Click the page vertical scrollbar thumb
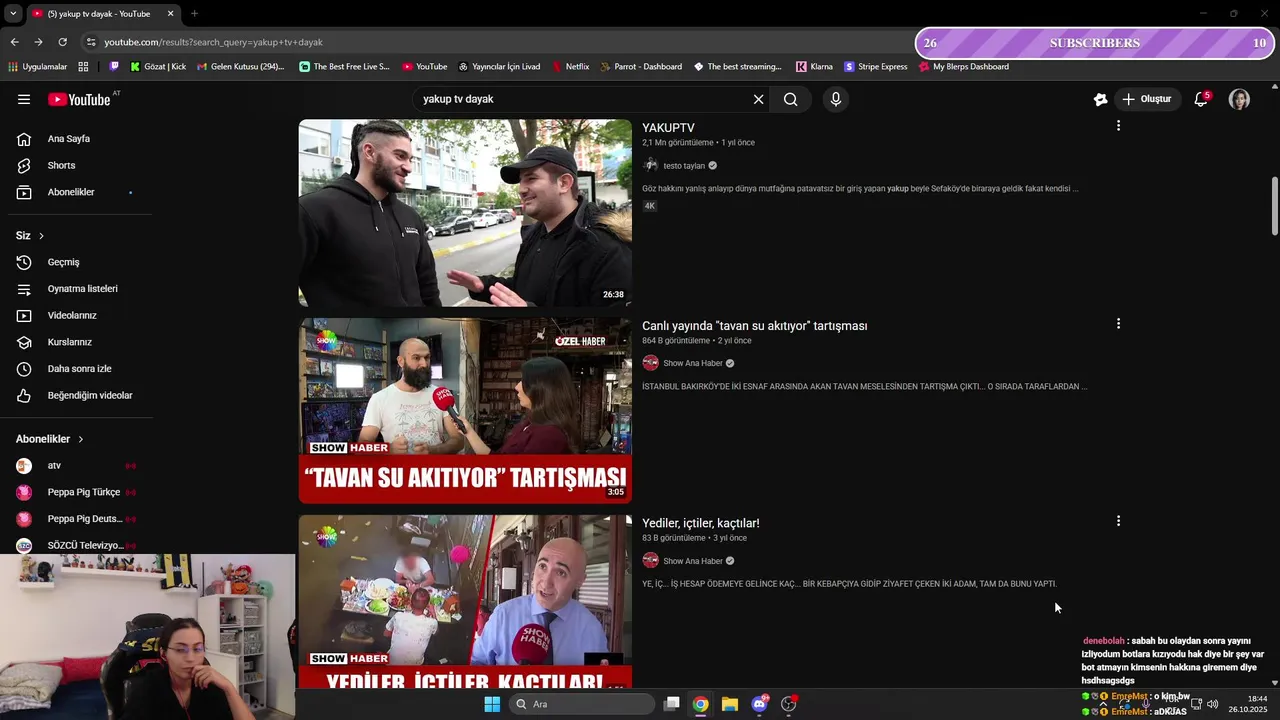The width and height of the screenshot is (1280, 720). pyautogui.click(x=1274, y=206)
